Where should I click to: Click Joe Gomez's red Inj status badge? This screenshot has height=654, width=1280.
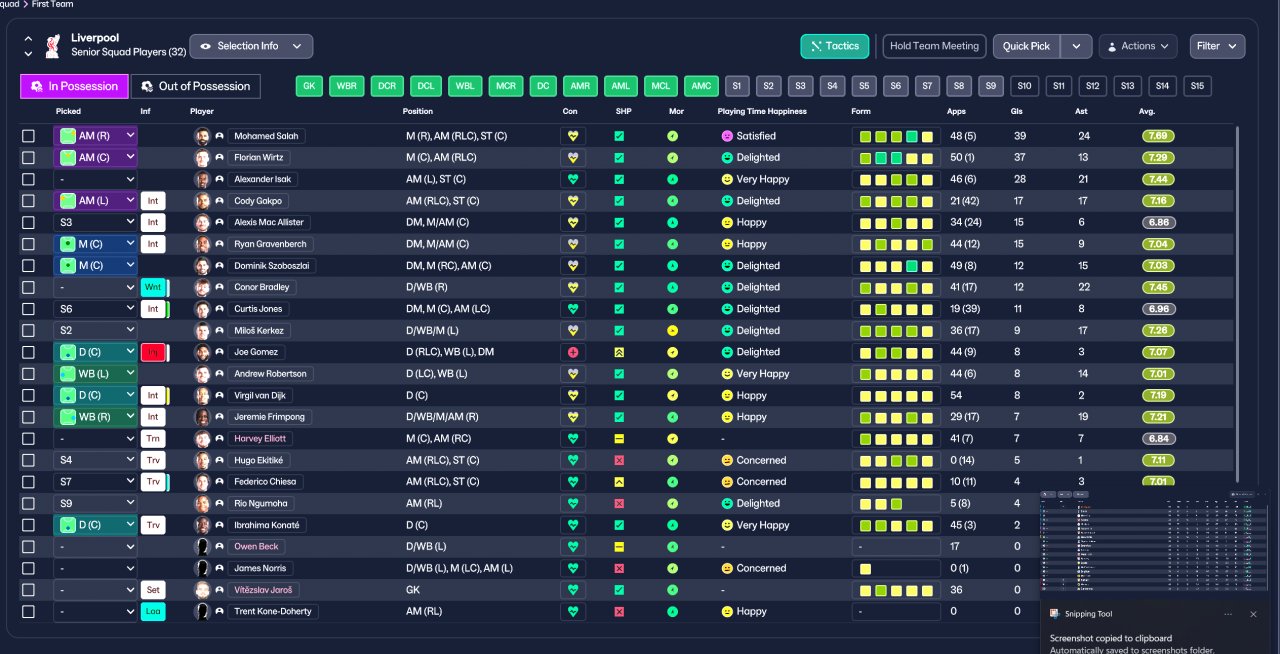point(153,352)
